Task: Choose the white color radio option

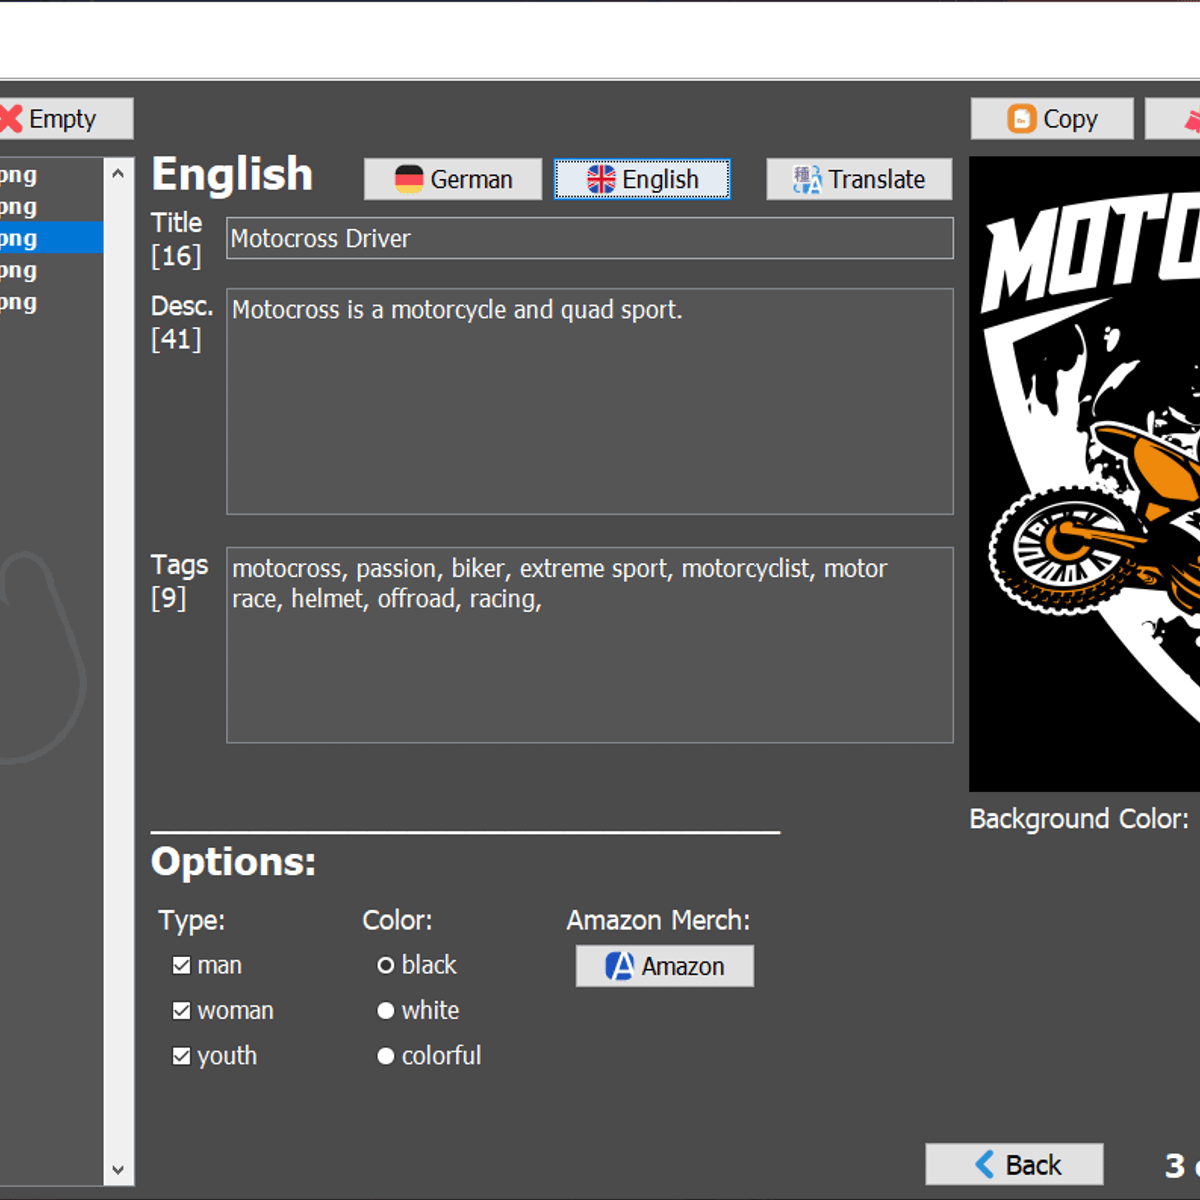Action: (386, 1011)
